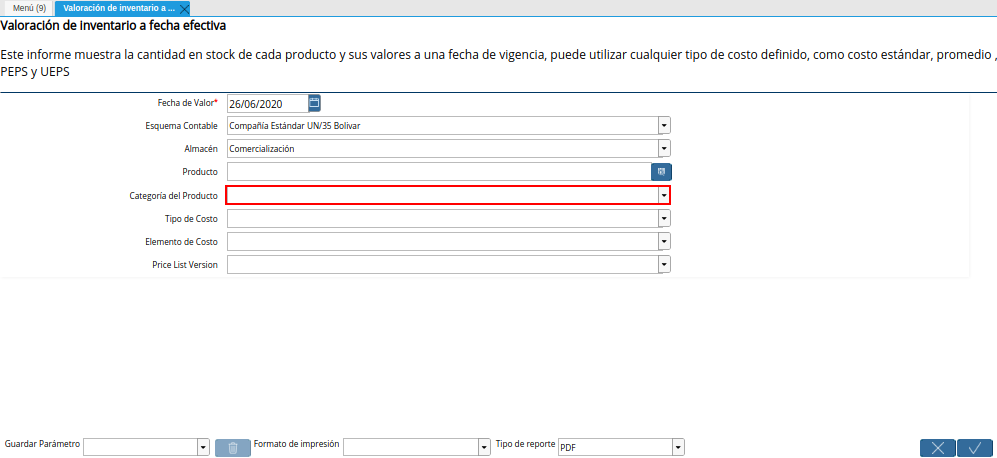Open the Almacén dropdown list
The width and height of the screenshot is (997, 458).
(x=664, y=149)
